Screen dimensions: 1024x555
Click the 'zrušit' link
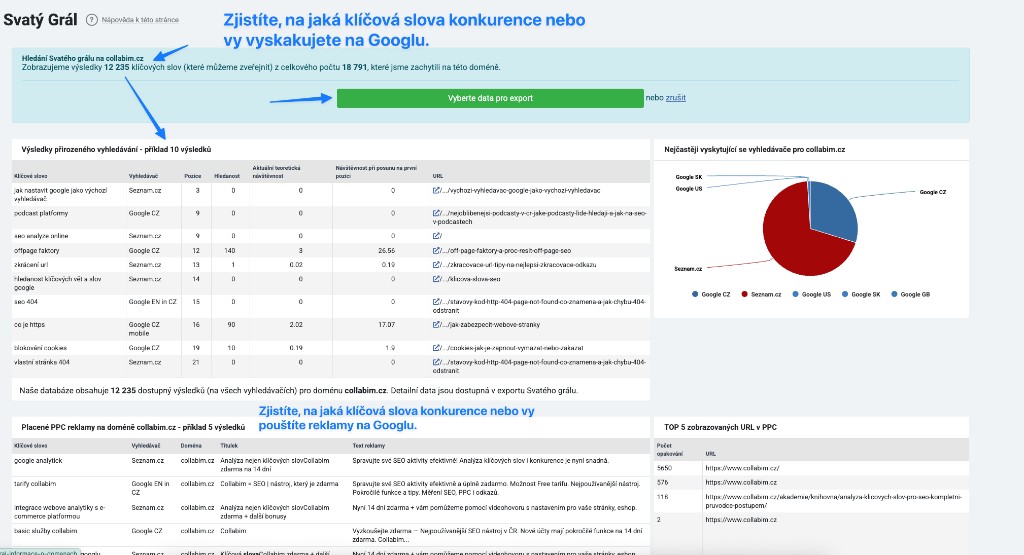(x=675, y=98)
